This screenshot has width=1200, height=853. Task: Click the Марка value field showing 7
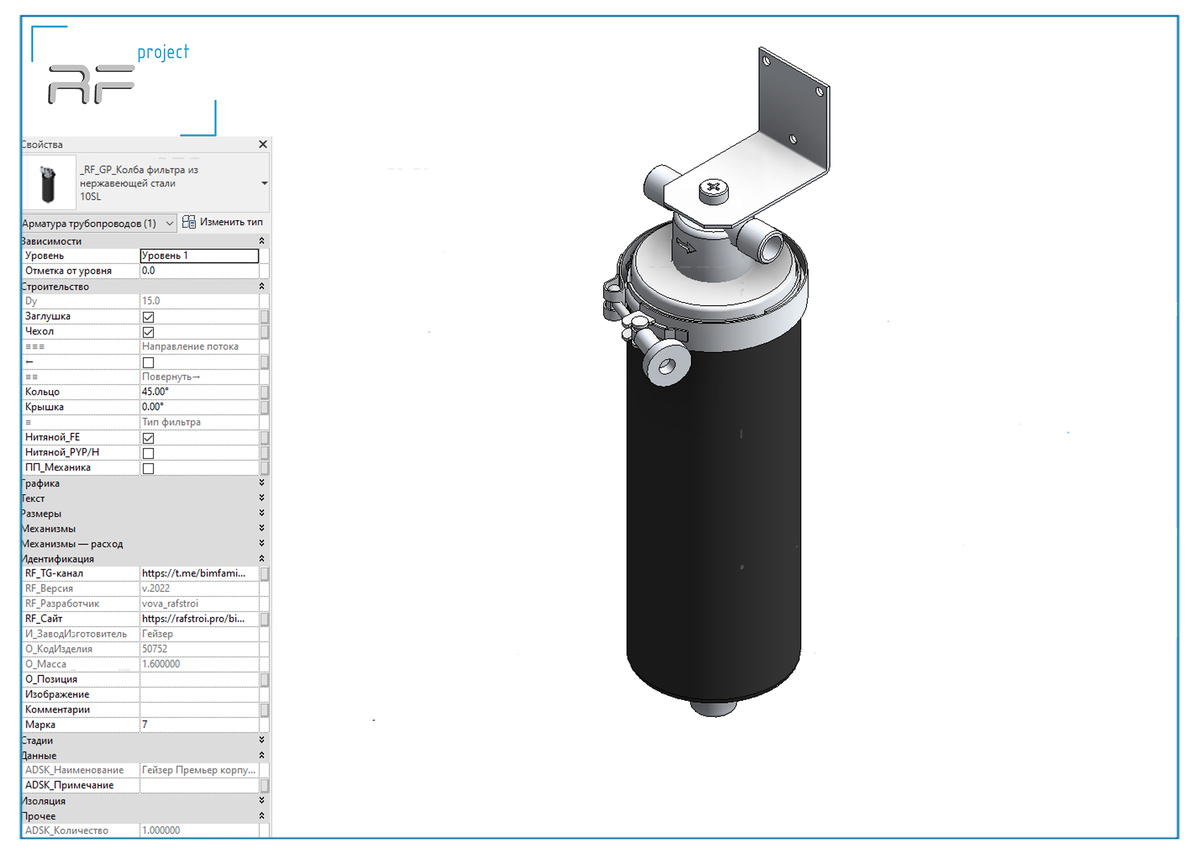(199, 725)
